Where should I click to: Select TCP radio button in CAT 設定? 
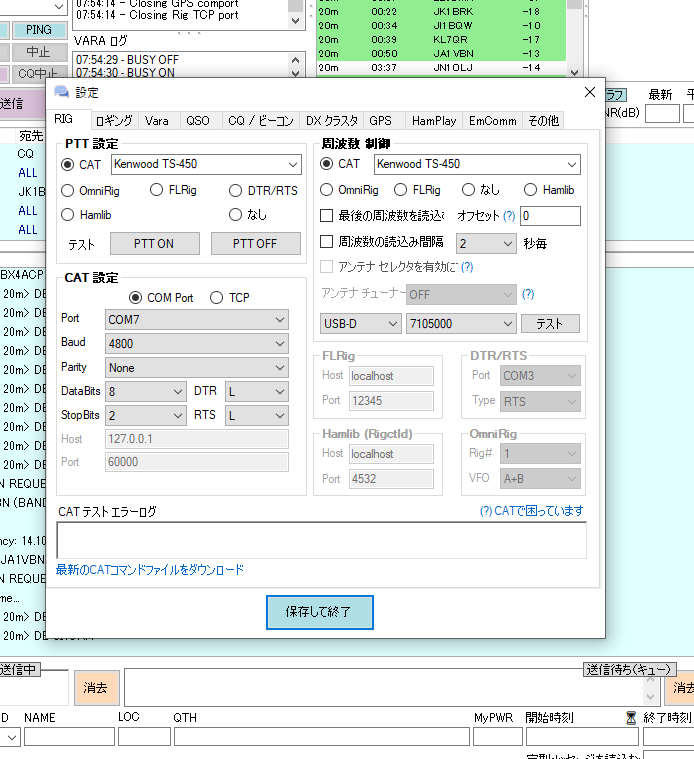coord(216,297)
